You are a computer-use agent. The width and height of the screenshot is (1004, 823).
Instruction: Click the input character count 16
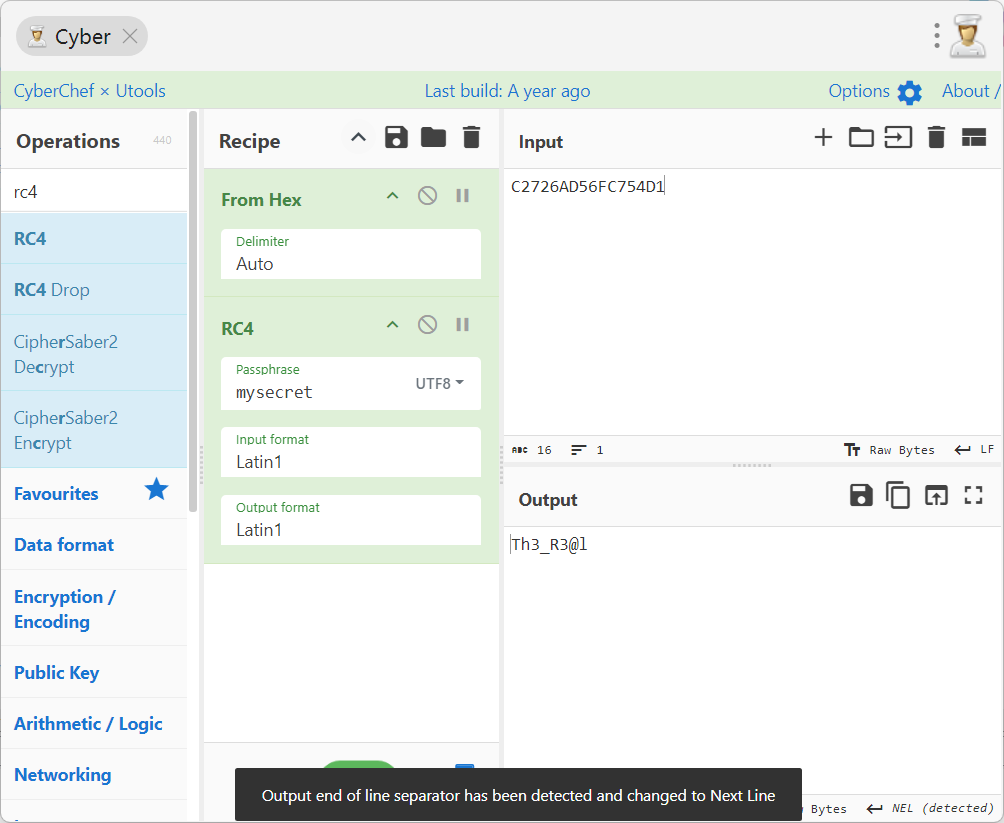[532, 450]
